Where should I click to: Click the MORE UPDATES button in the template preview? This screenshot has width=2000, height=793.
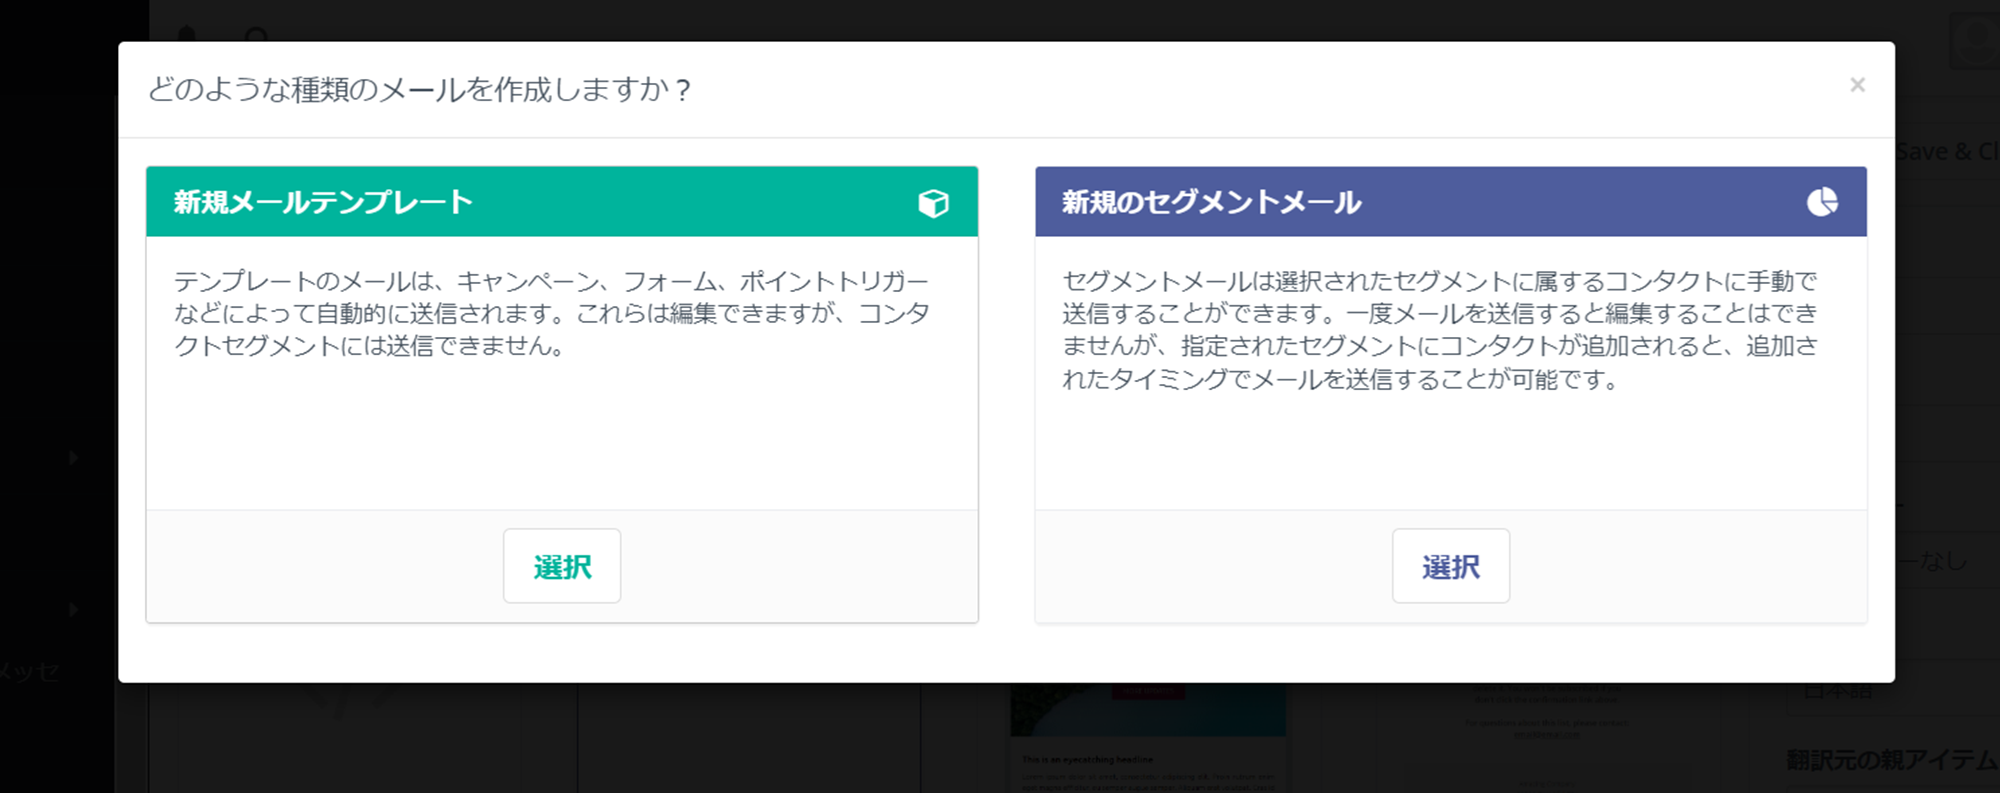point(1148,690)
